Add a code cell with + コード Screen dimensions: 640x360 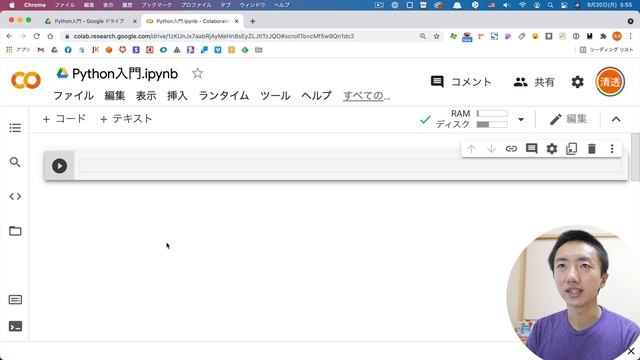click(64, 119)
